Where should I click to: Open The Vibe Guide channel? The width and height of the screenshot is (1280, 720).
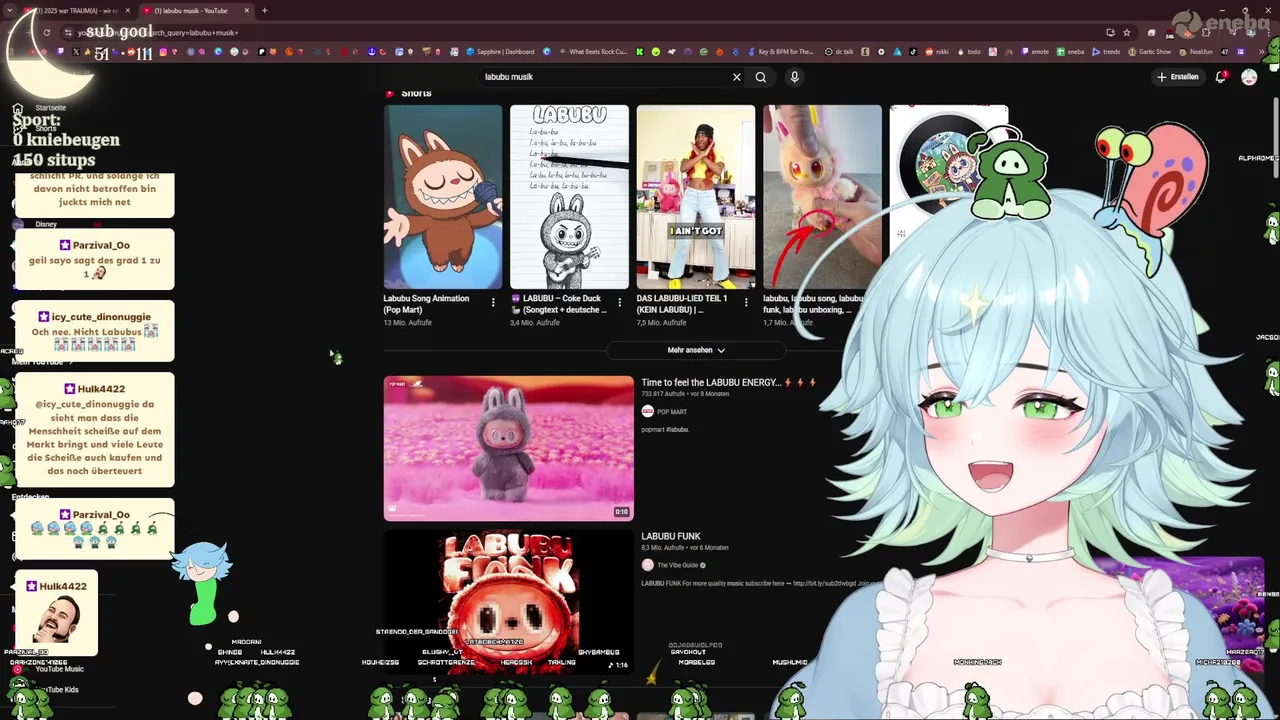678,565
